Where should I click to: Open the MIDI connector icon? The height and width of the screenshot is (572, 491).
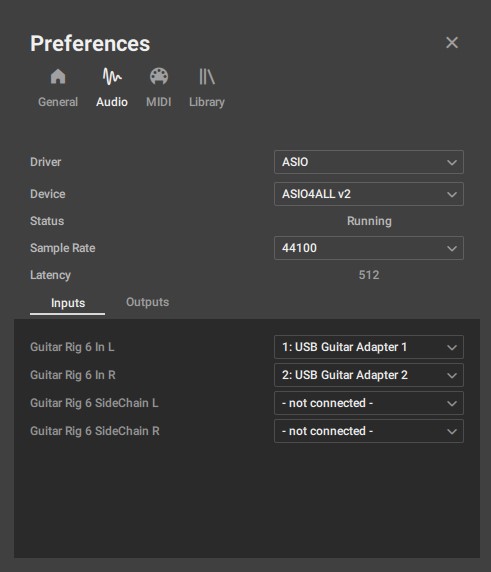[x=159, y=77]
